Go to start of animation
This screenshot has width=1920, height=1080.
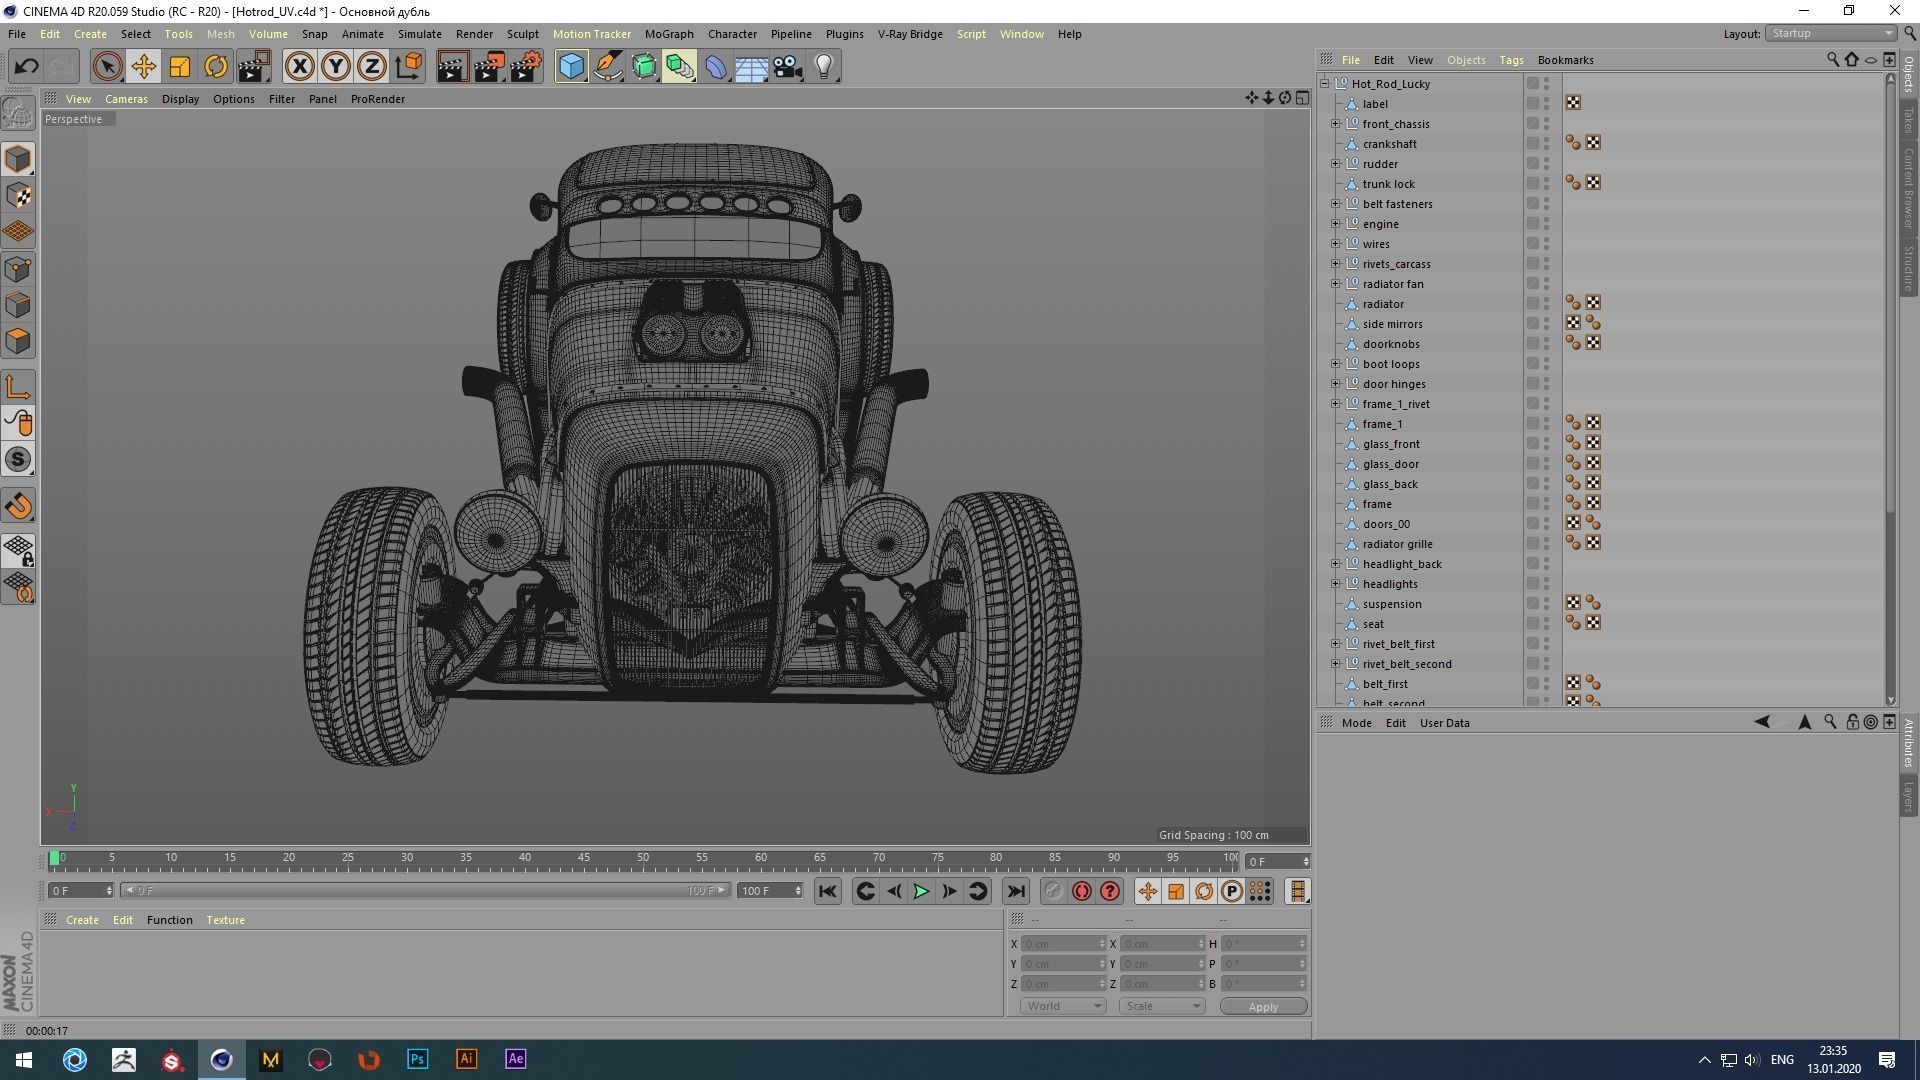[x=827, y=891]
